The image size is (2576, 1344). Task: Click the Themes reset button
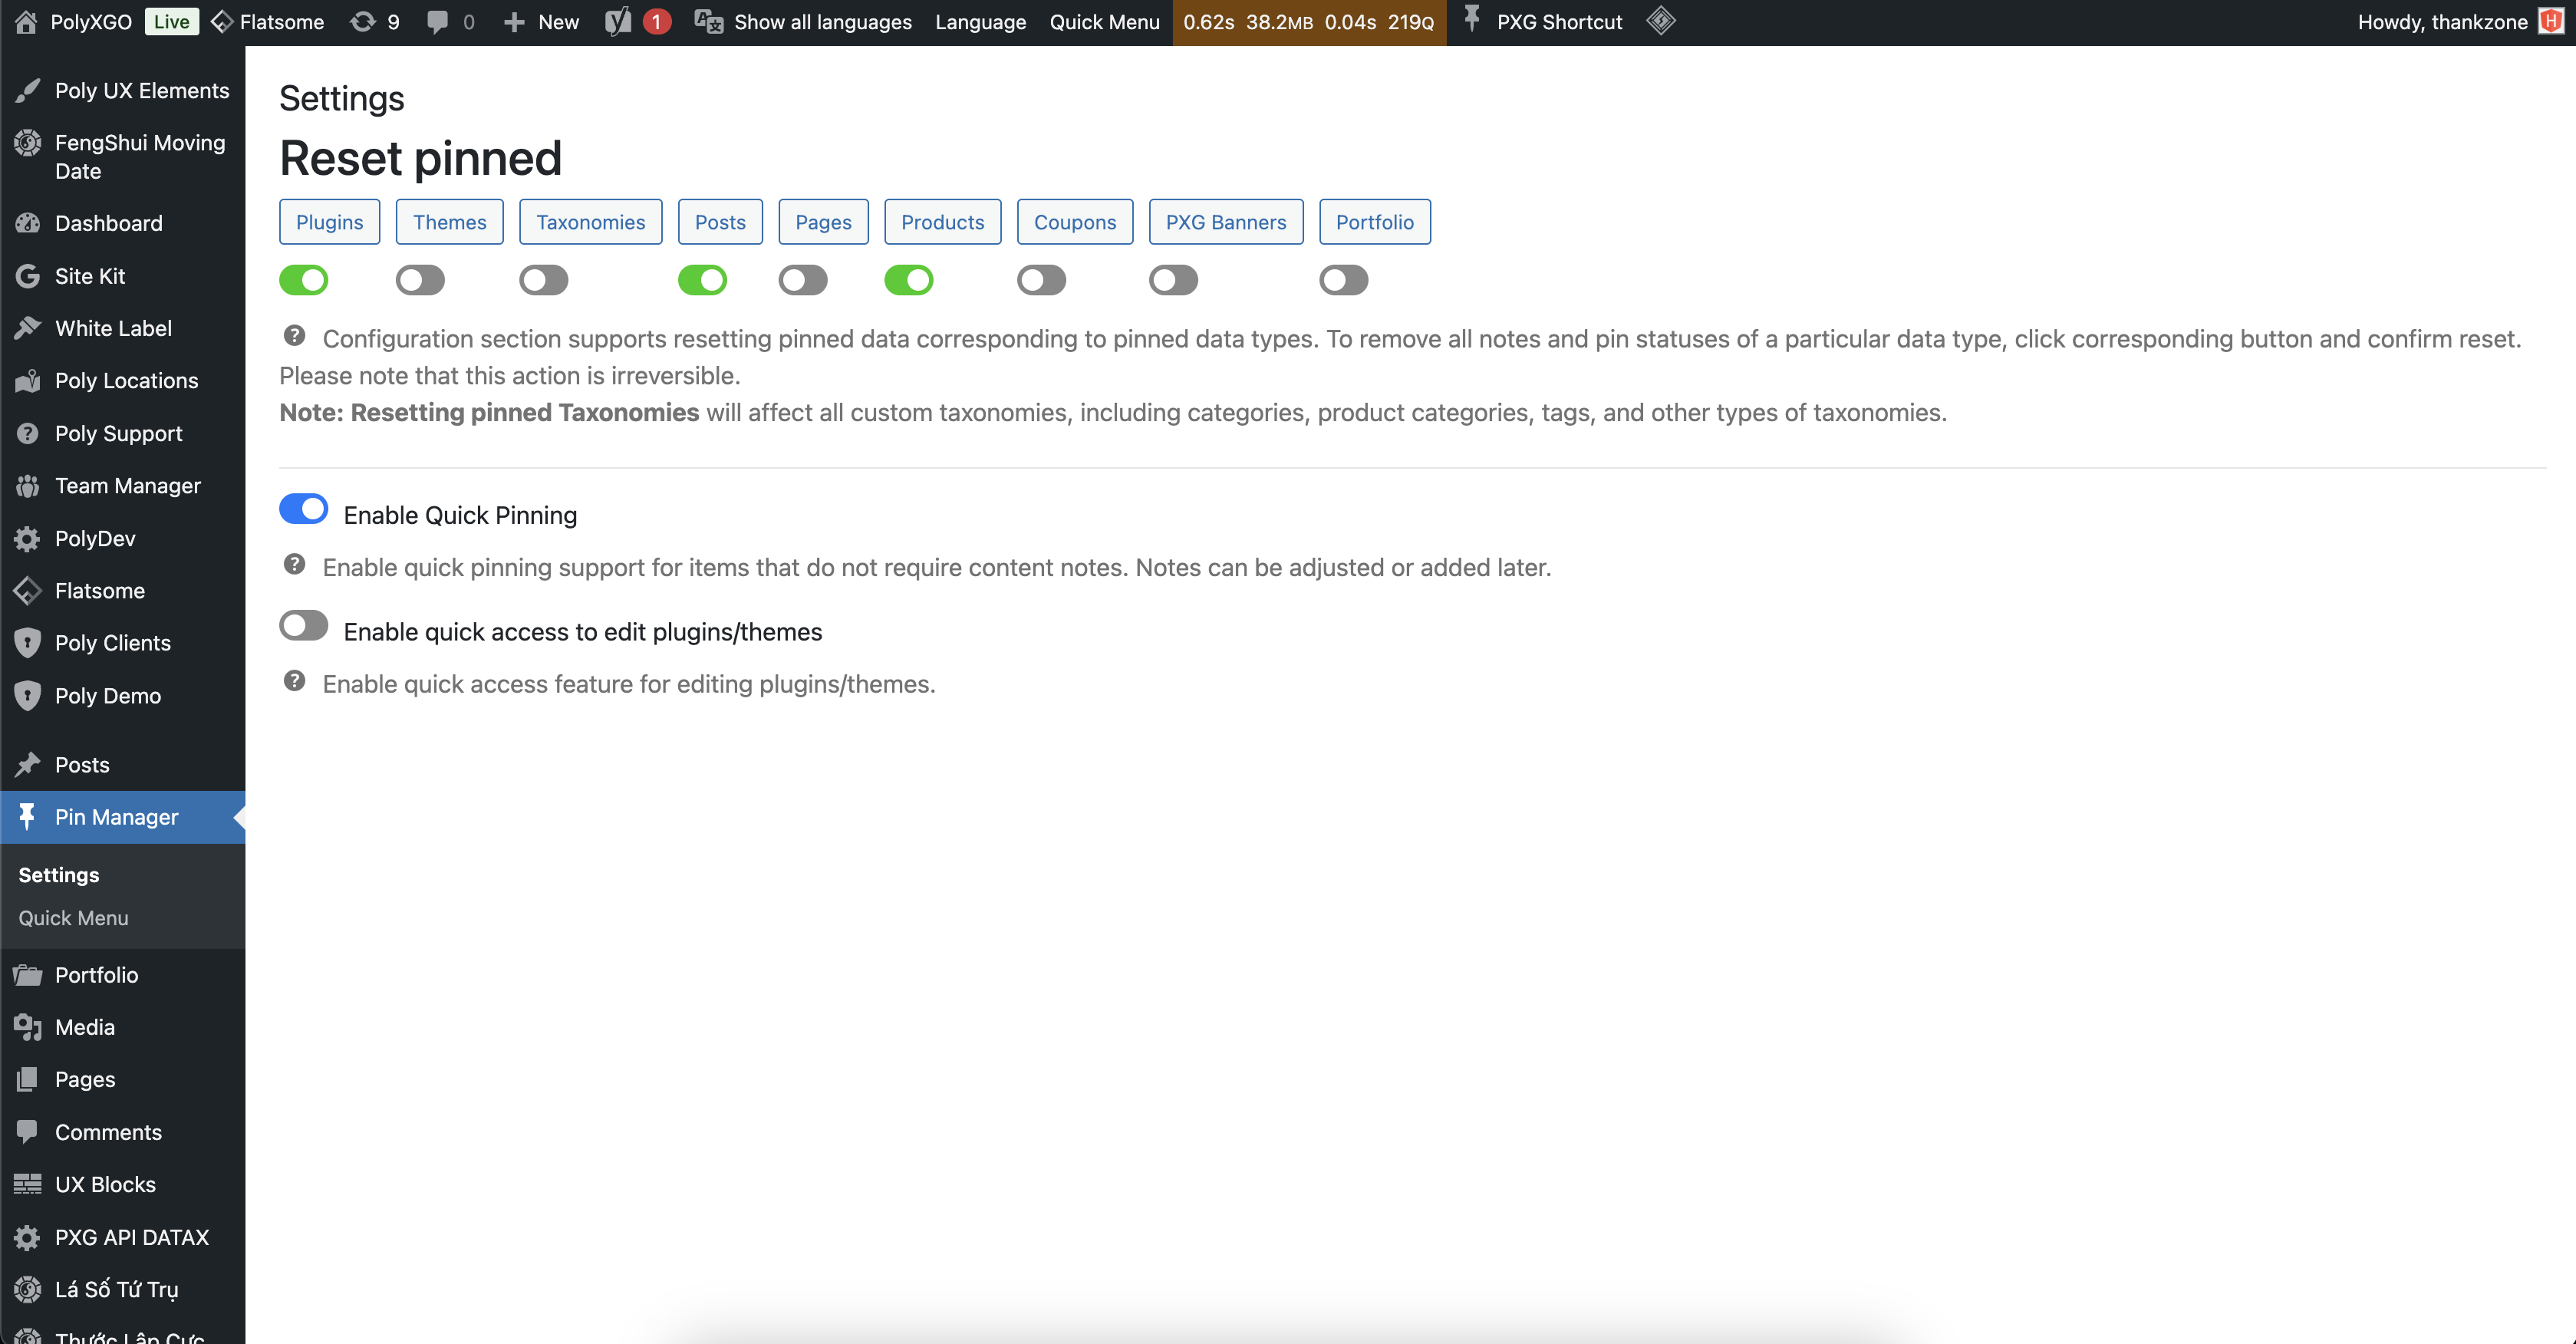click(450, 222)
